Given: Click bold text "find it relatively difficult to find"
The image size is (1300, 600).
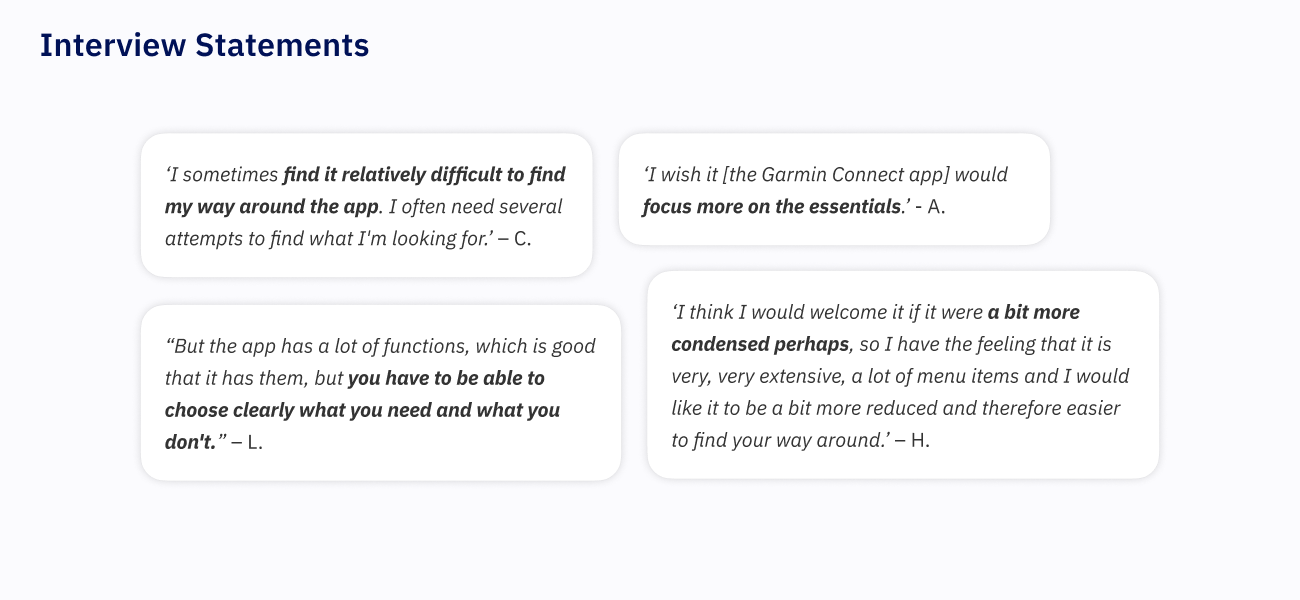Looking at the screenshot, I should [x=424, y=175].
